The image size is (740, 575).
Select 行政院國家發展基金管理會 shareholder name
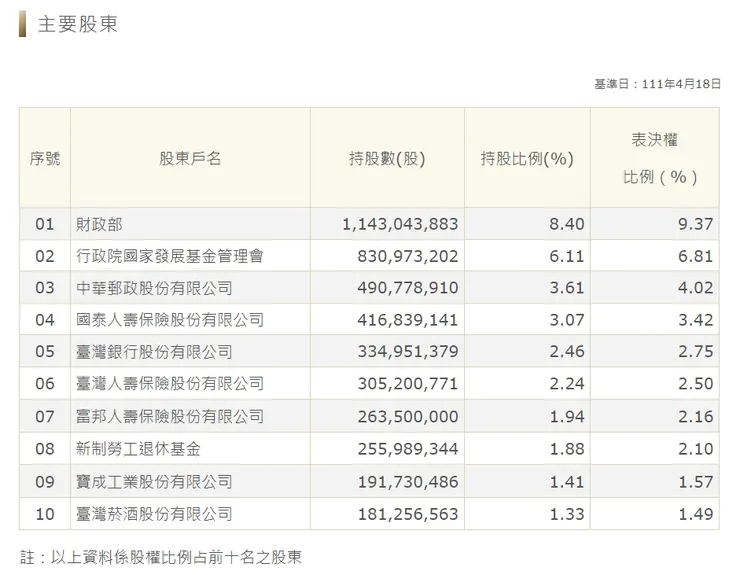[170, 256]
